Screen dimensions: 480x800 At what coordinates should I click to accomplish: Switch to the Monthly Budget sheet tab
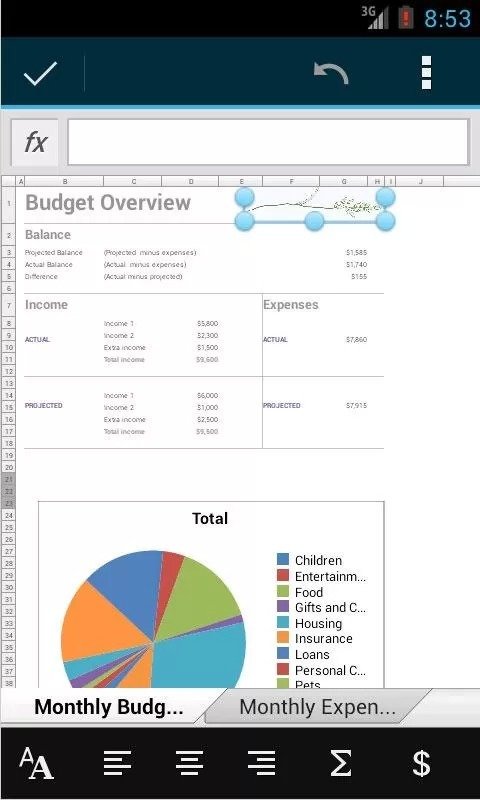point(109,707)
